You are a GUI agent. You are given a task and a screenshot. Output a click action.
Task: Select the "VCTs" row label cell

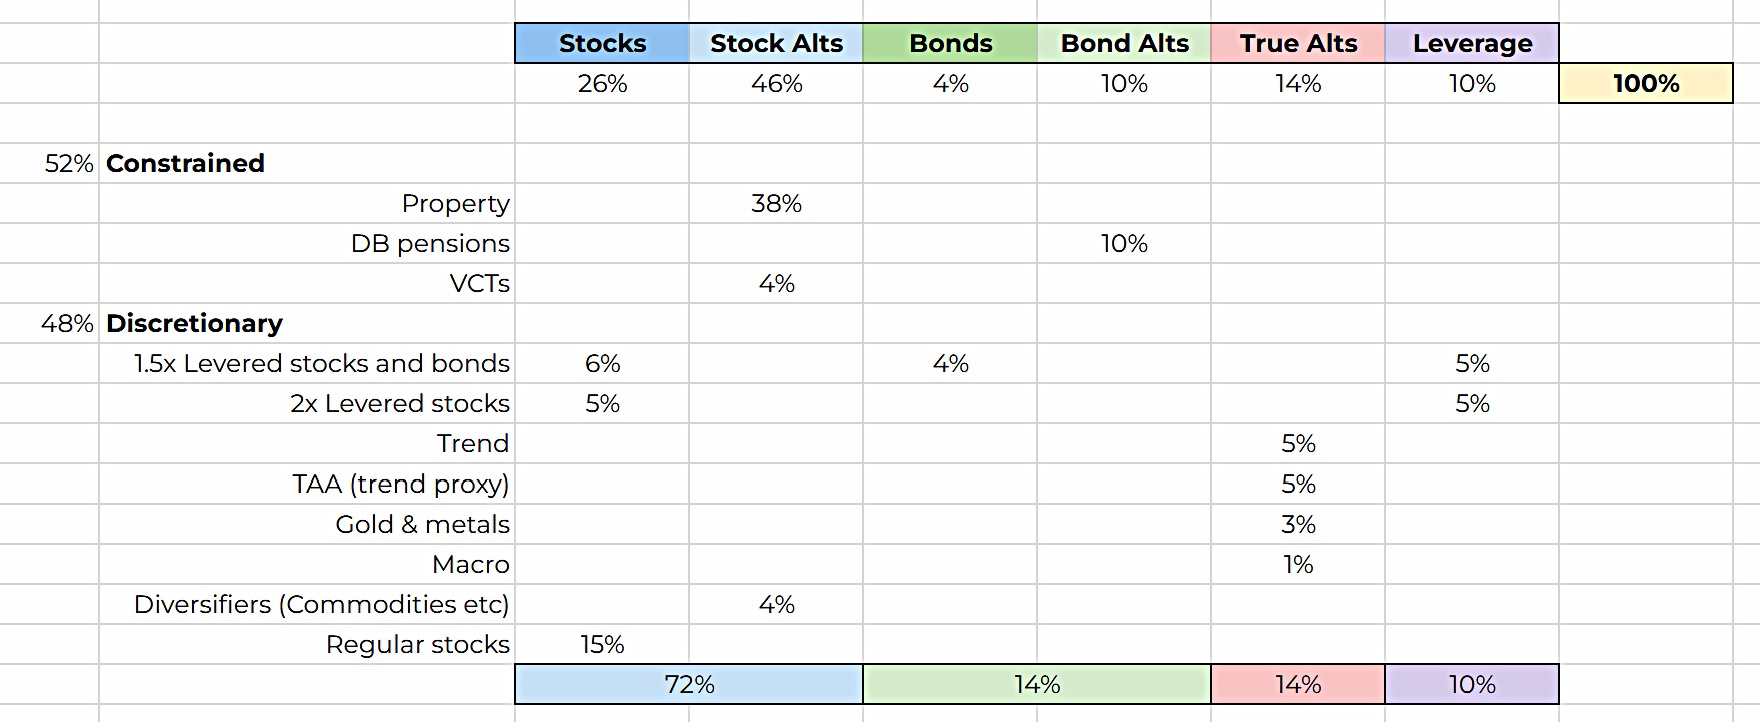pos(480,283)
